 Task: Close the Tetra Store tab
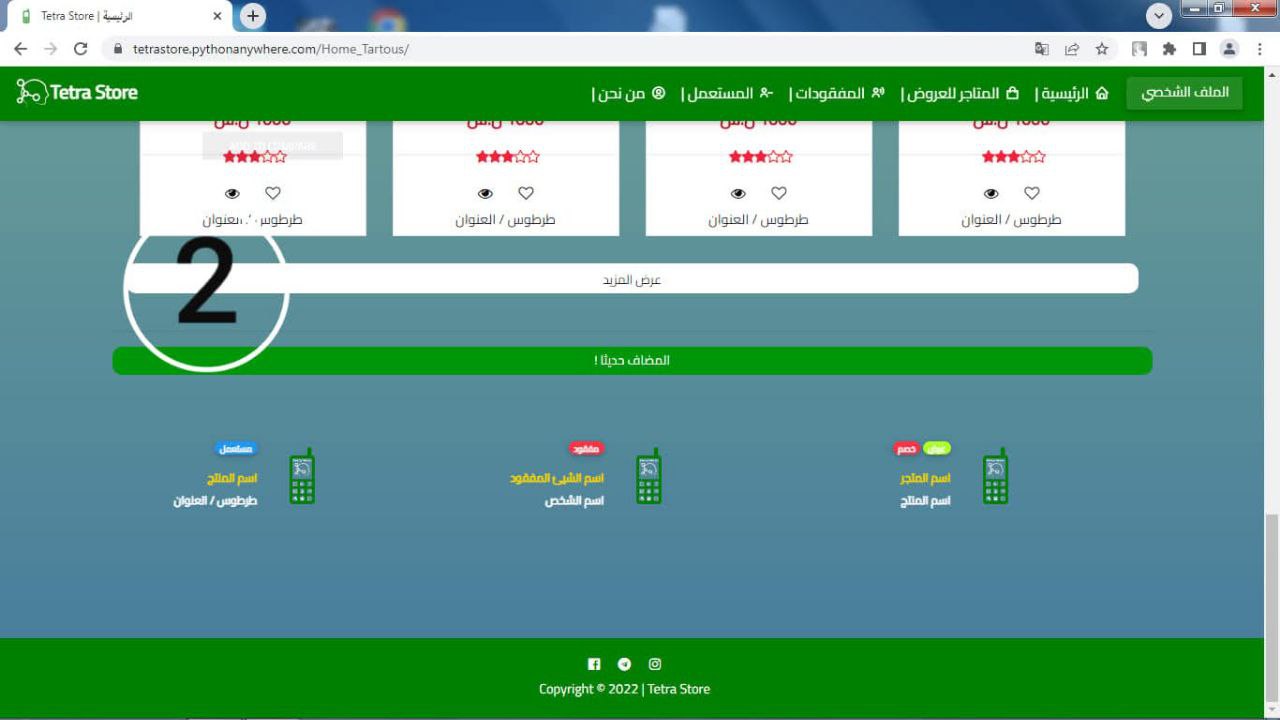pyautogui.click(x=218, y=17)
